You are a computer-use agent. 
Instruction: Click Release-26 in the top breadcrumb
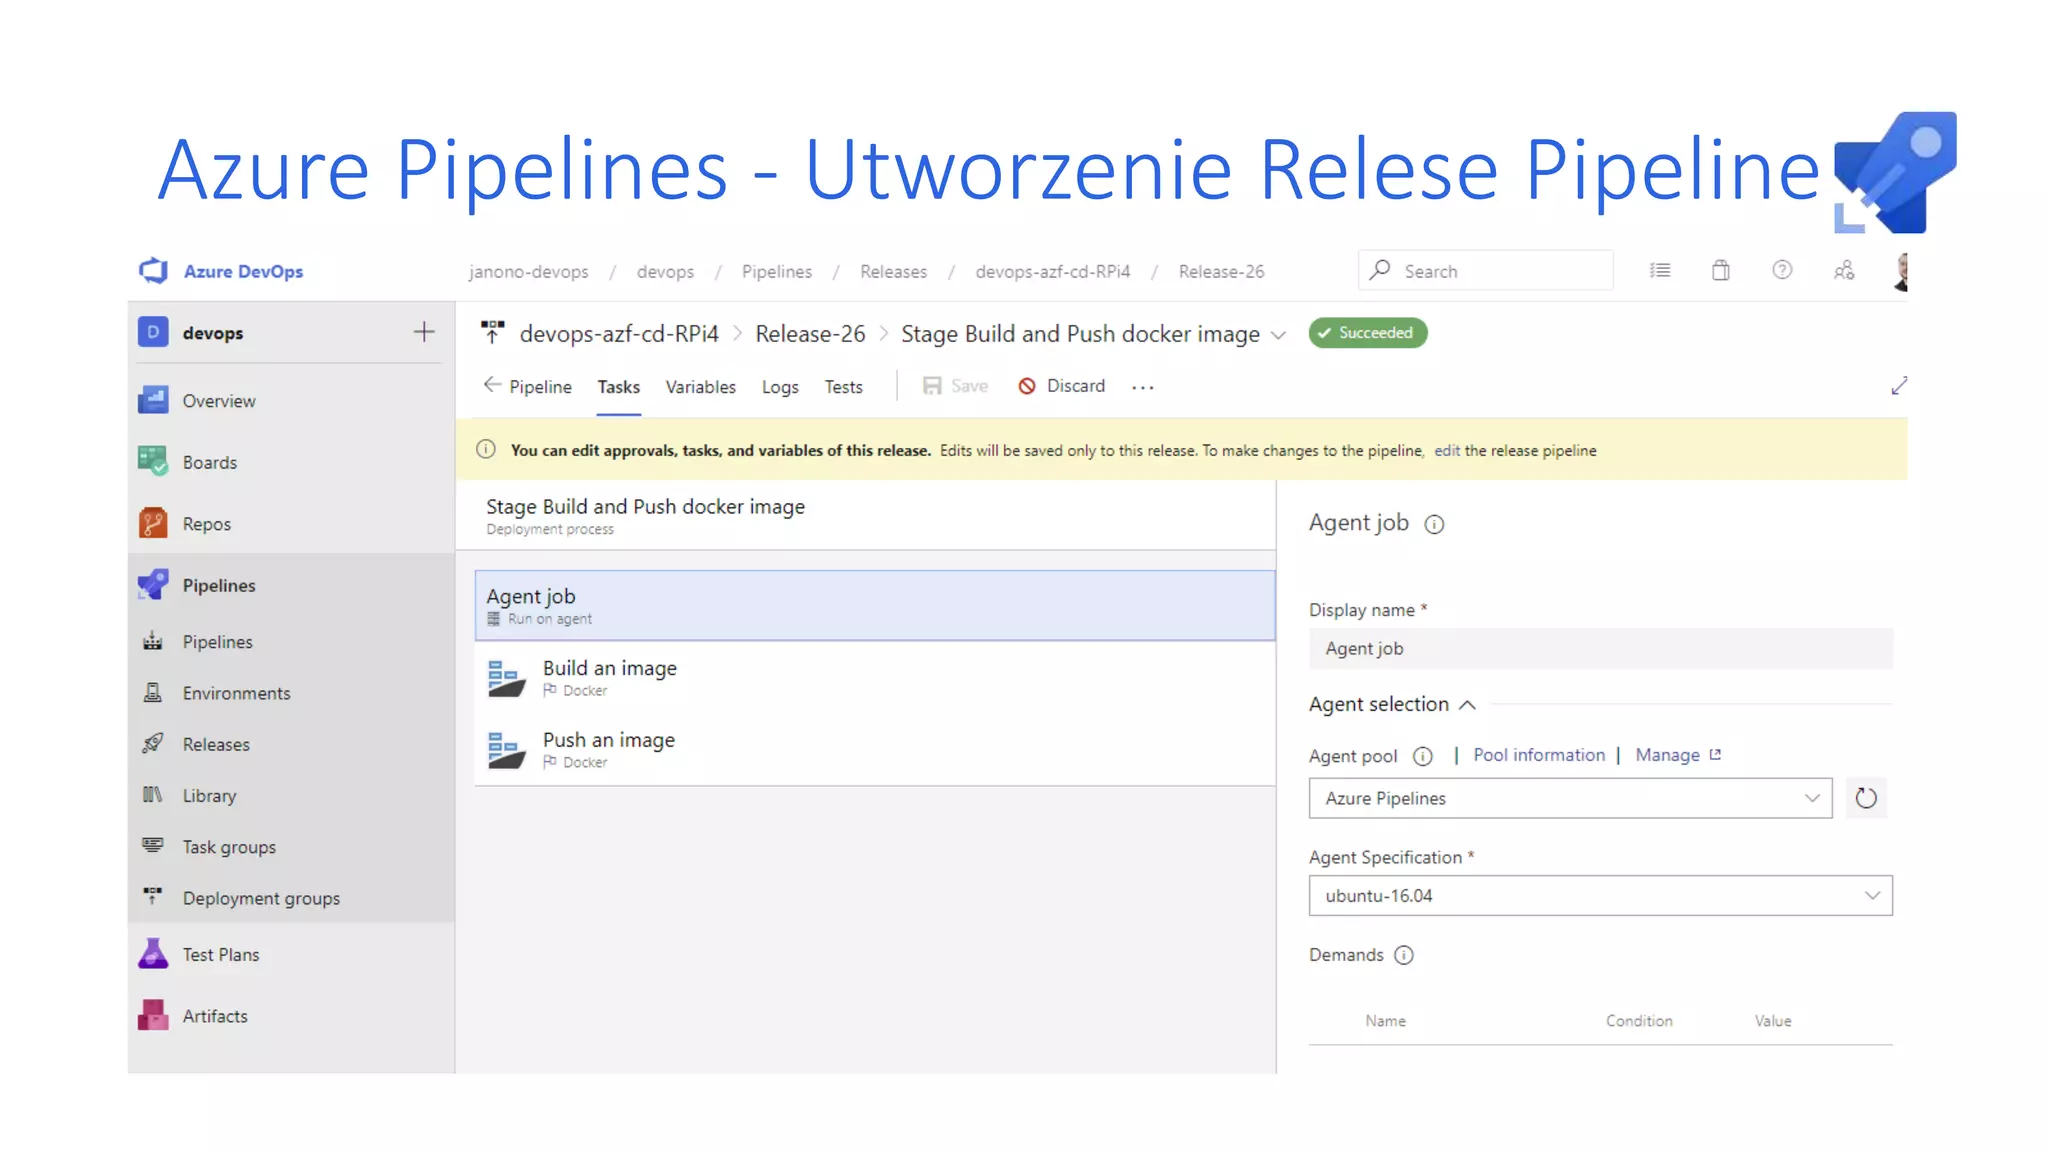[x=1221, y=272]
